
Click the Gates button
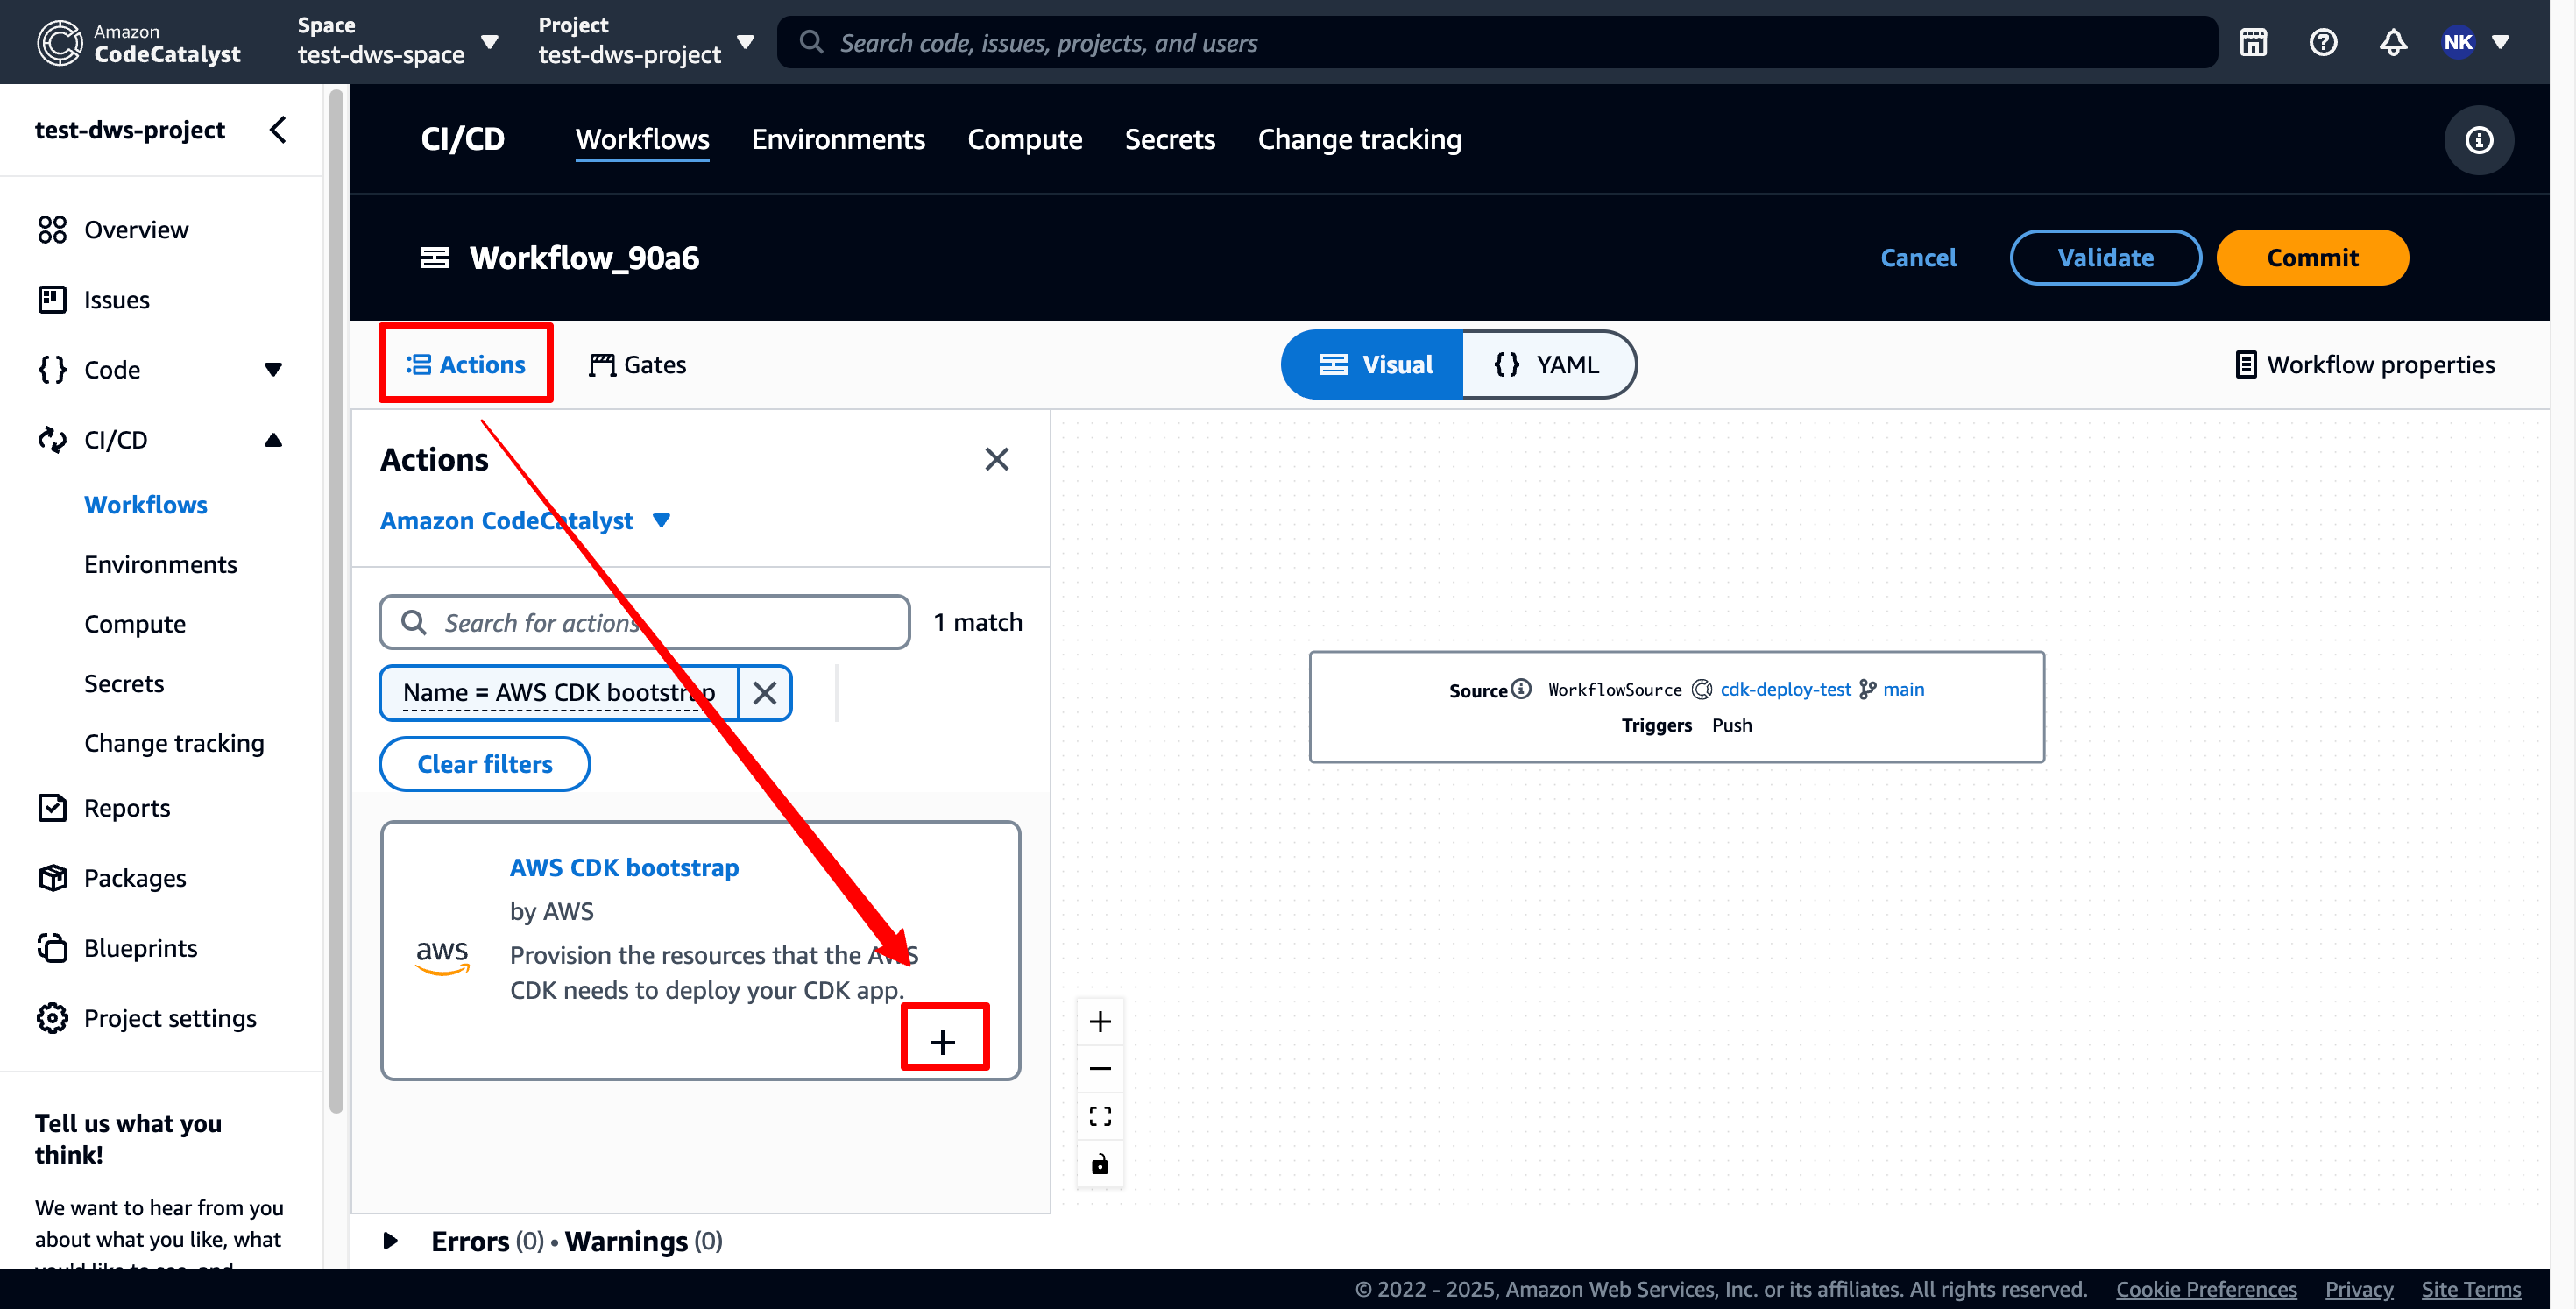(637, 364)
